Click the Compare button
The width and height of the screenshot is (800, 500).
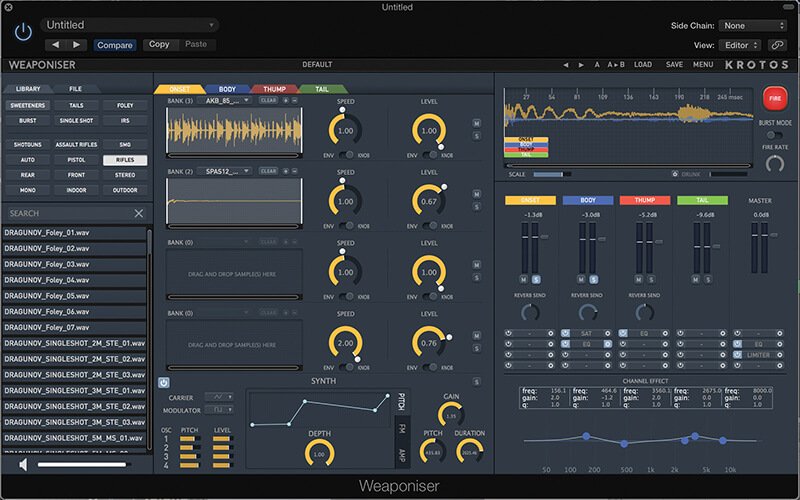[115, 45]
